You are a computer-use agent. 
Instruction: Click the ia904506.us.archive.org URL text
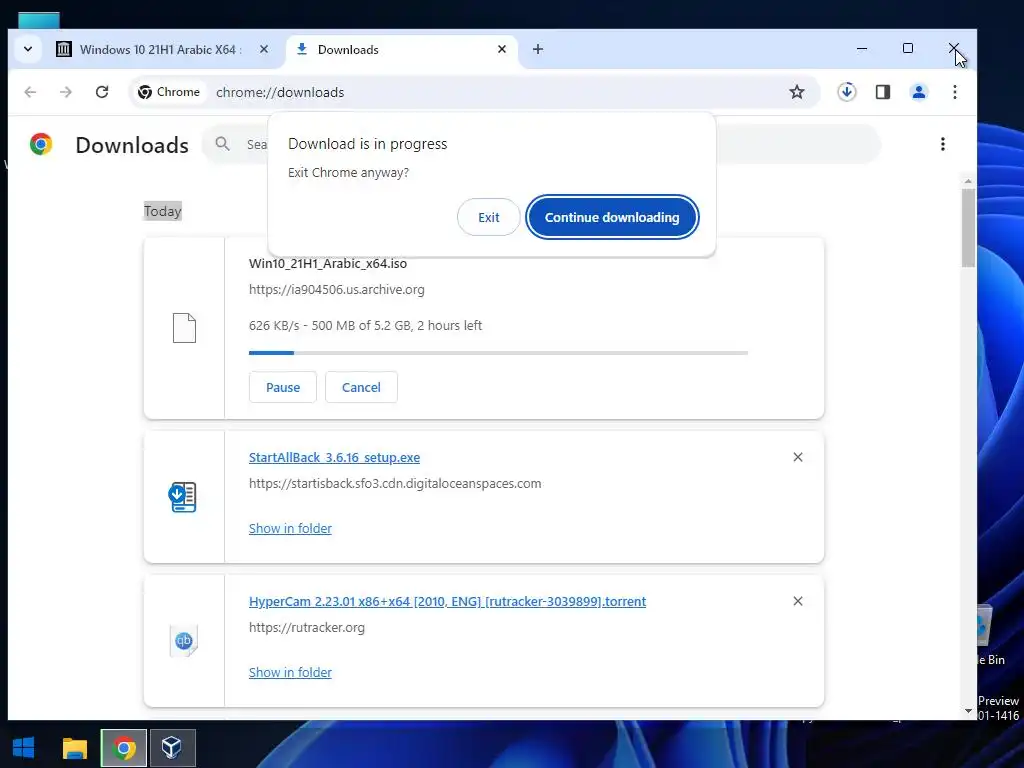click(x=336, y=289)
